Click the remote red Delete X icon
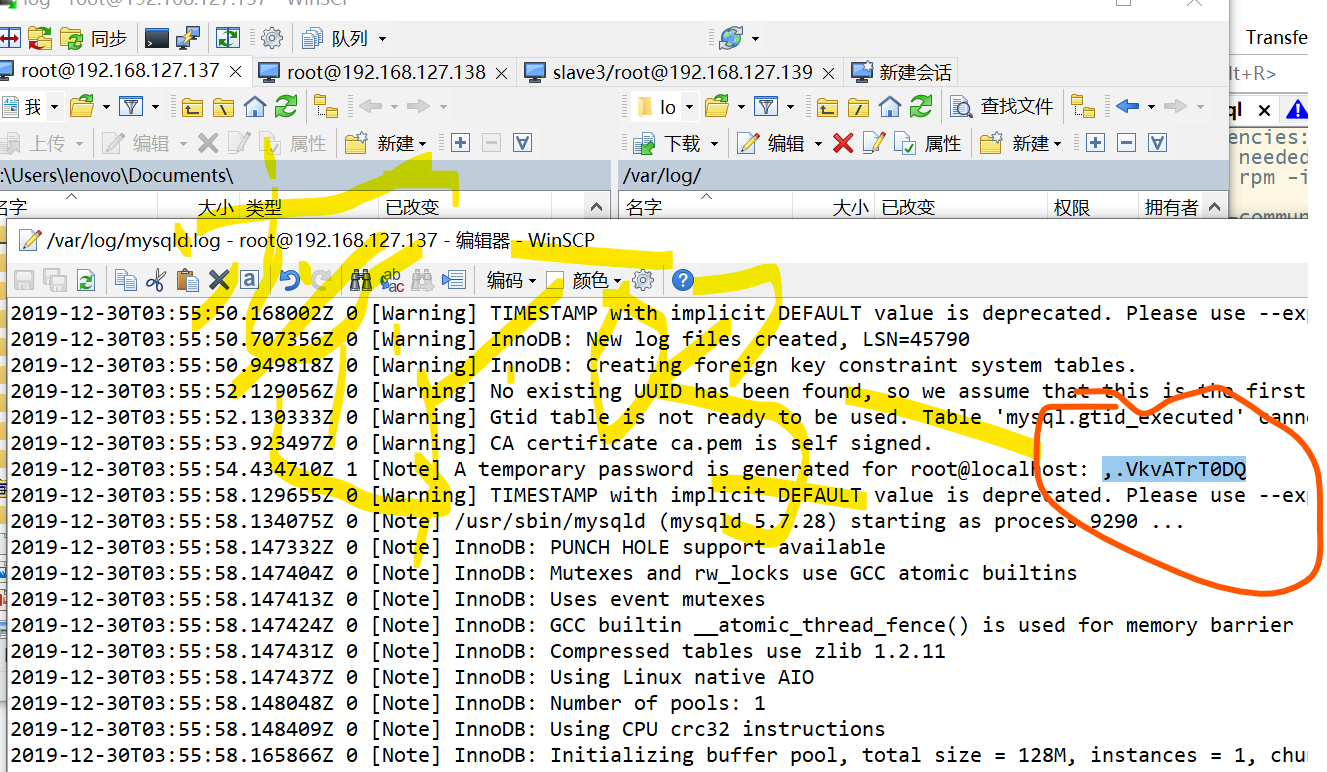Image resolution: width=1327 pixels, height=772 pixels. click(843, 143)
